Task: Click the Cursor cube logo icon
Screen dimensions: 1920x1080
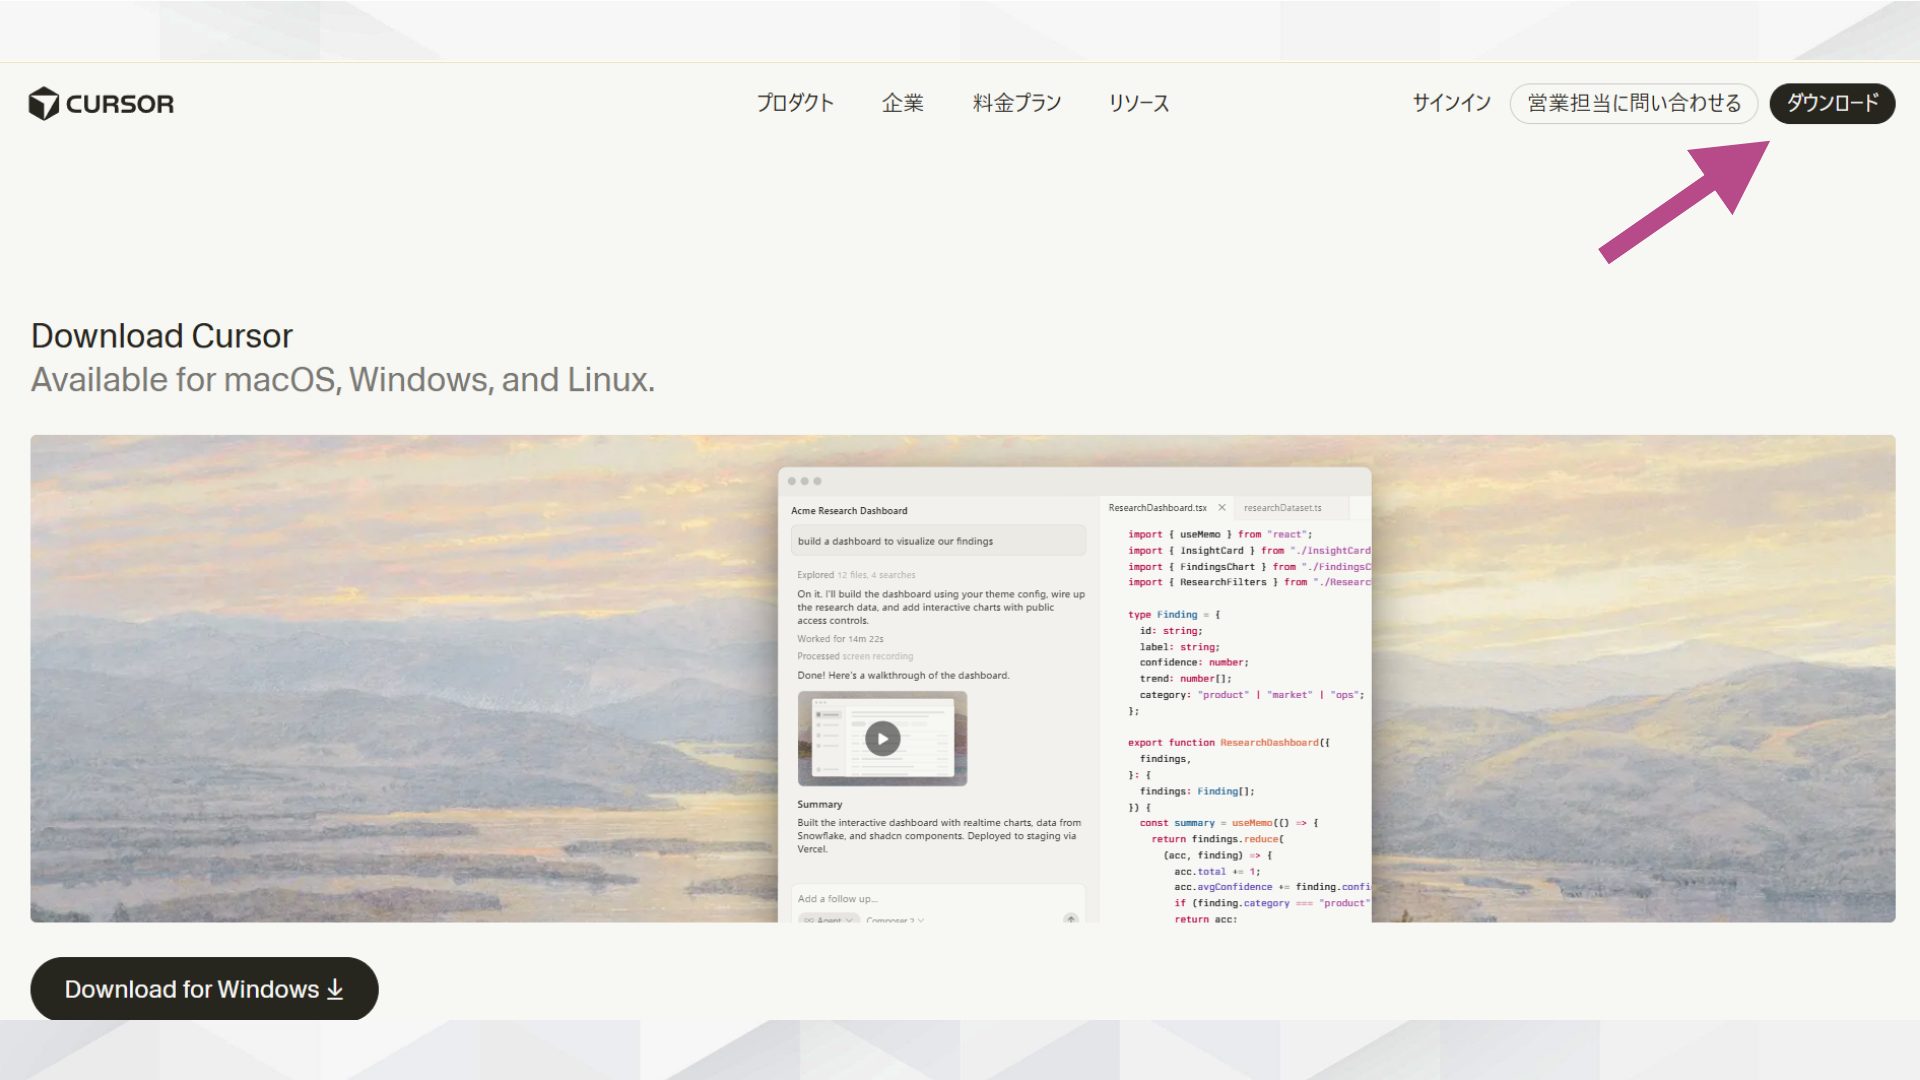Action: [x=44, y=103]
